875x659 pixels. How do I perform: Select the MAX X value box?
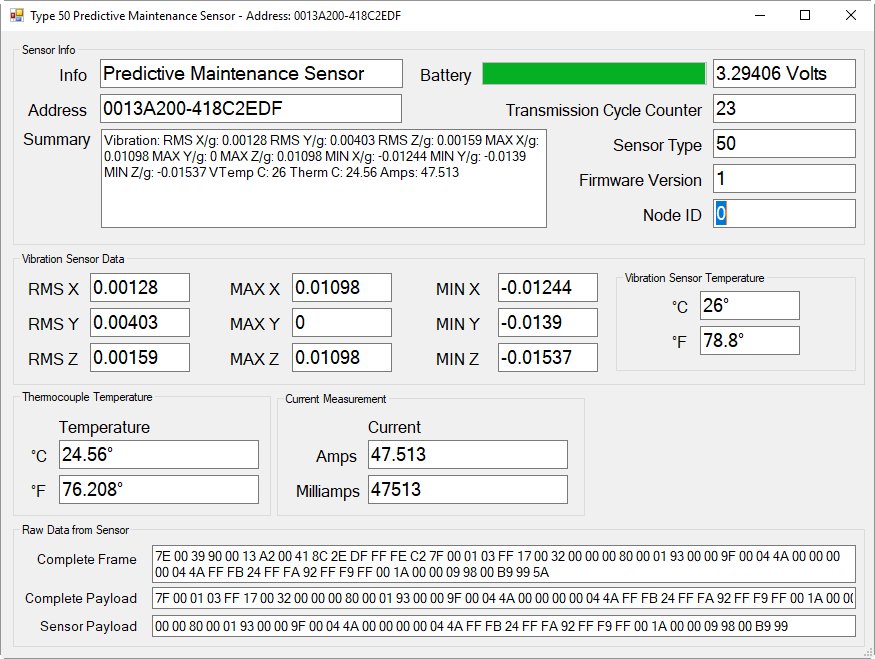pyautogui.click(x=342, y=287)
